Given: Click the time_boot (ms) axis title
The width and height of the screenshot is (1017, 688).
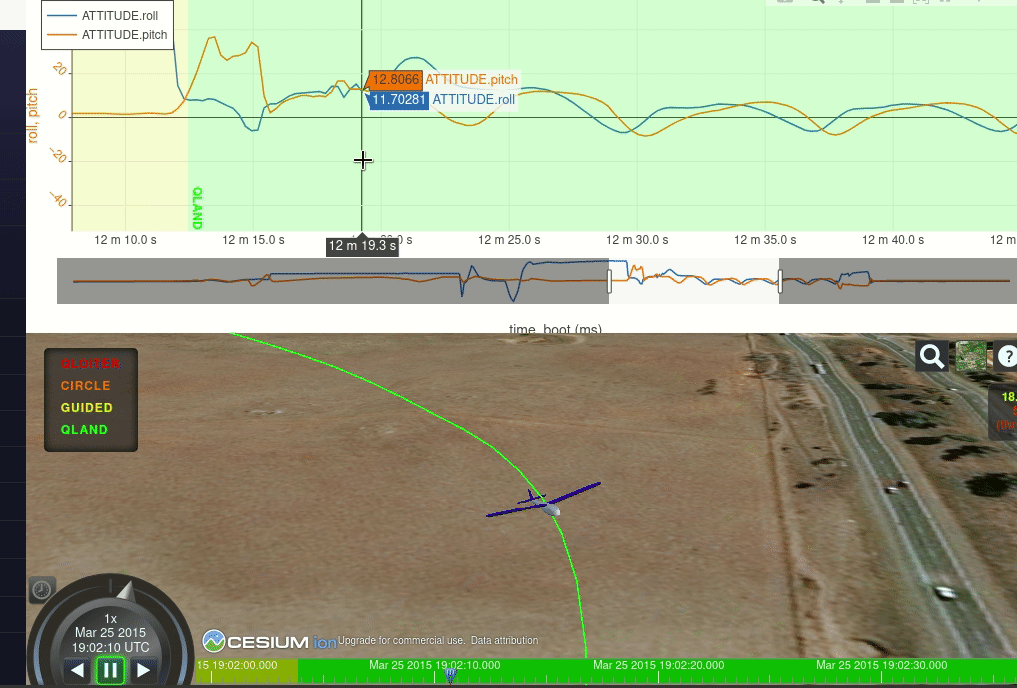Looking at the screenshot, I should point(555,329).
